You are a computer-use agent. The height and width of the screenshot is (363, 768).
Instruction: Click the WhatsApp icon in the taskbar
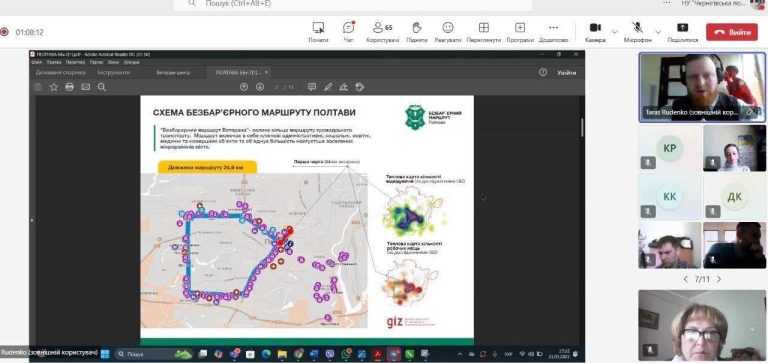(x=346, y=354)
